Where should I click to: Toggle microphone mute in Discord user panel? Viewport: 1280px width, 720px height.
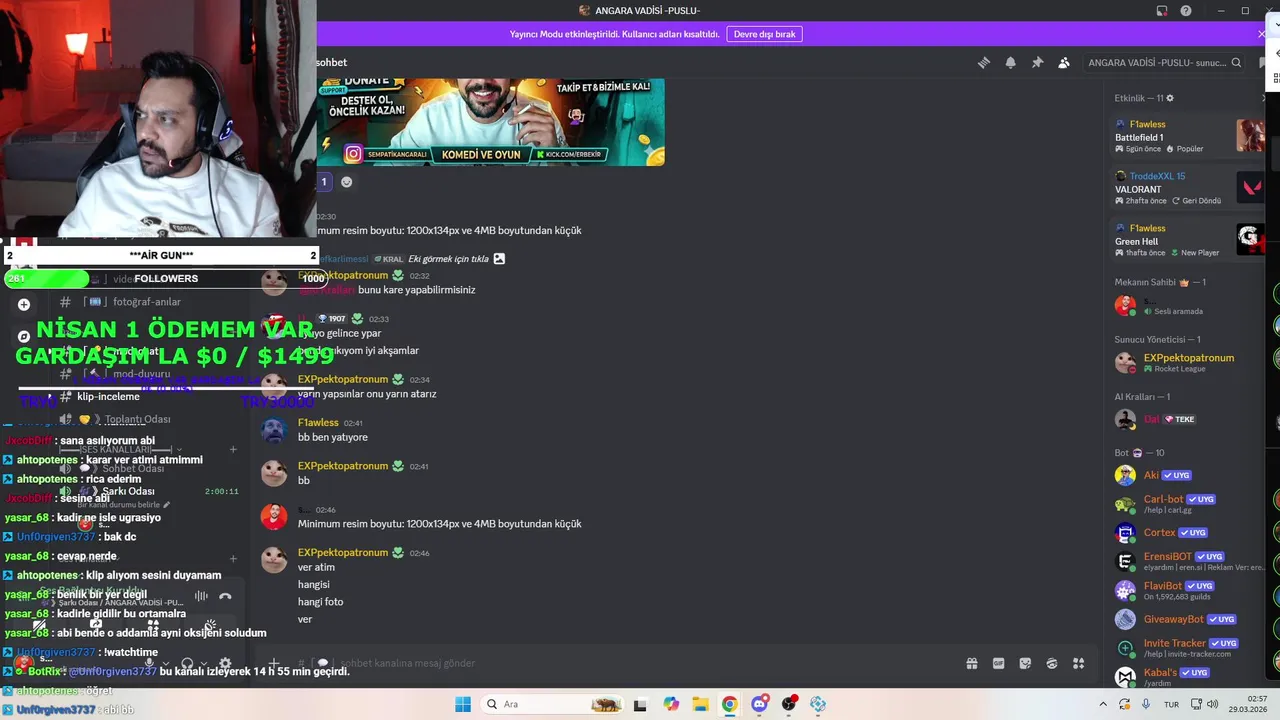tap(149, 663)
